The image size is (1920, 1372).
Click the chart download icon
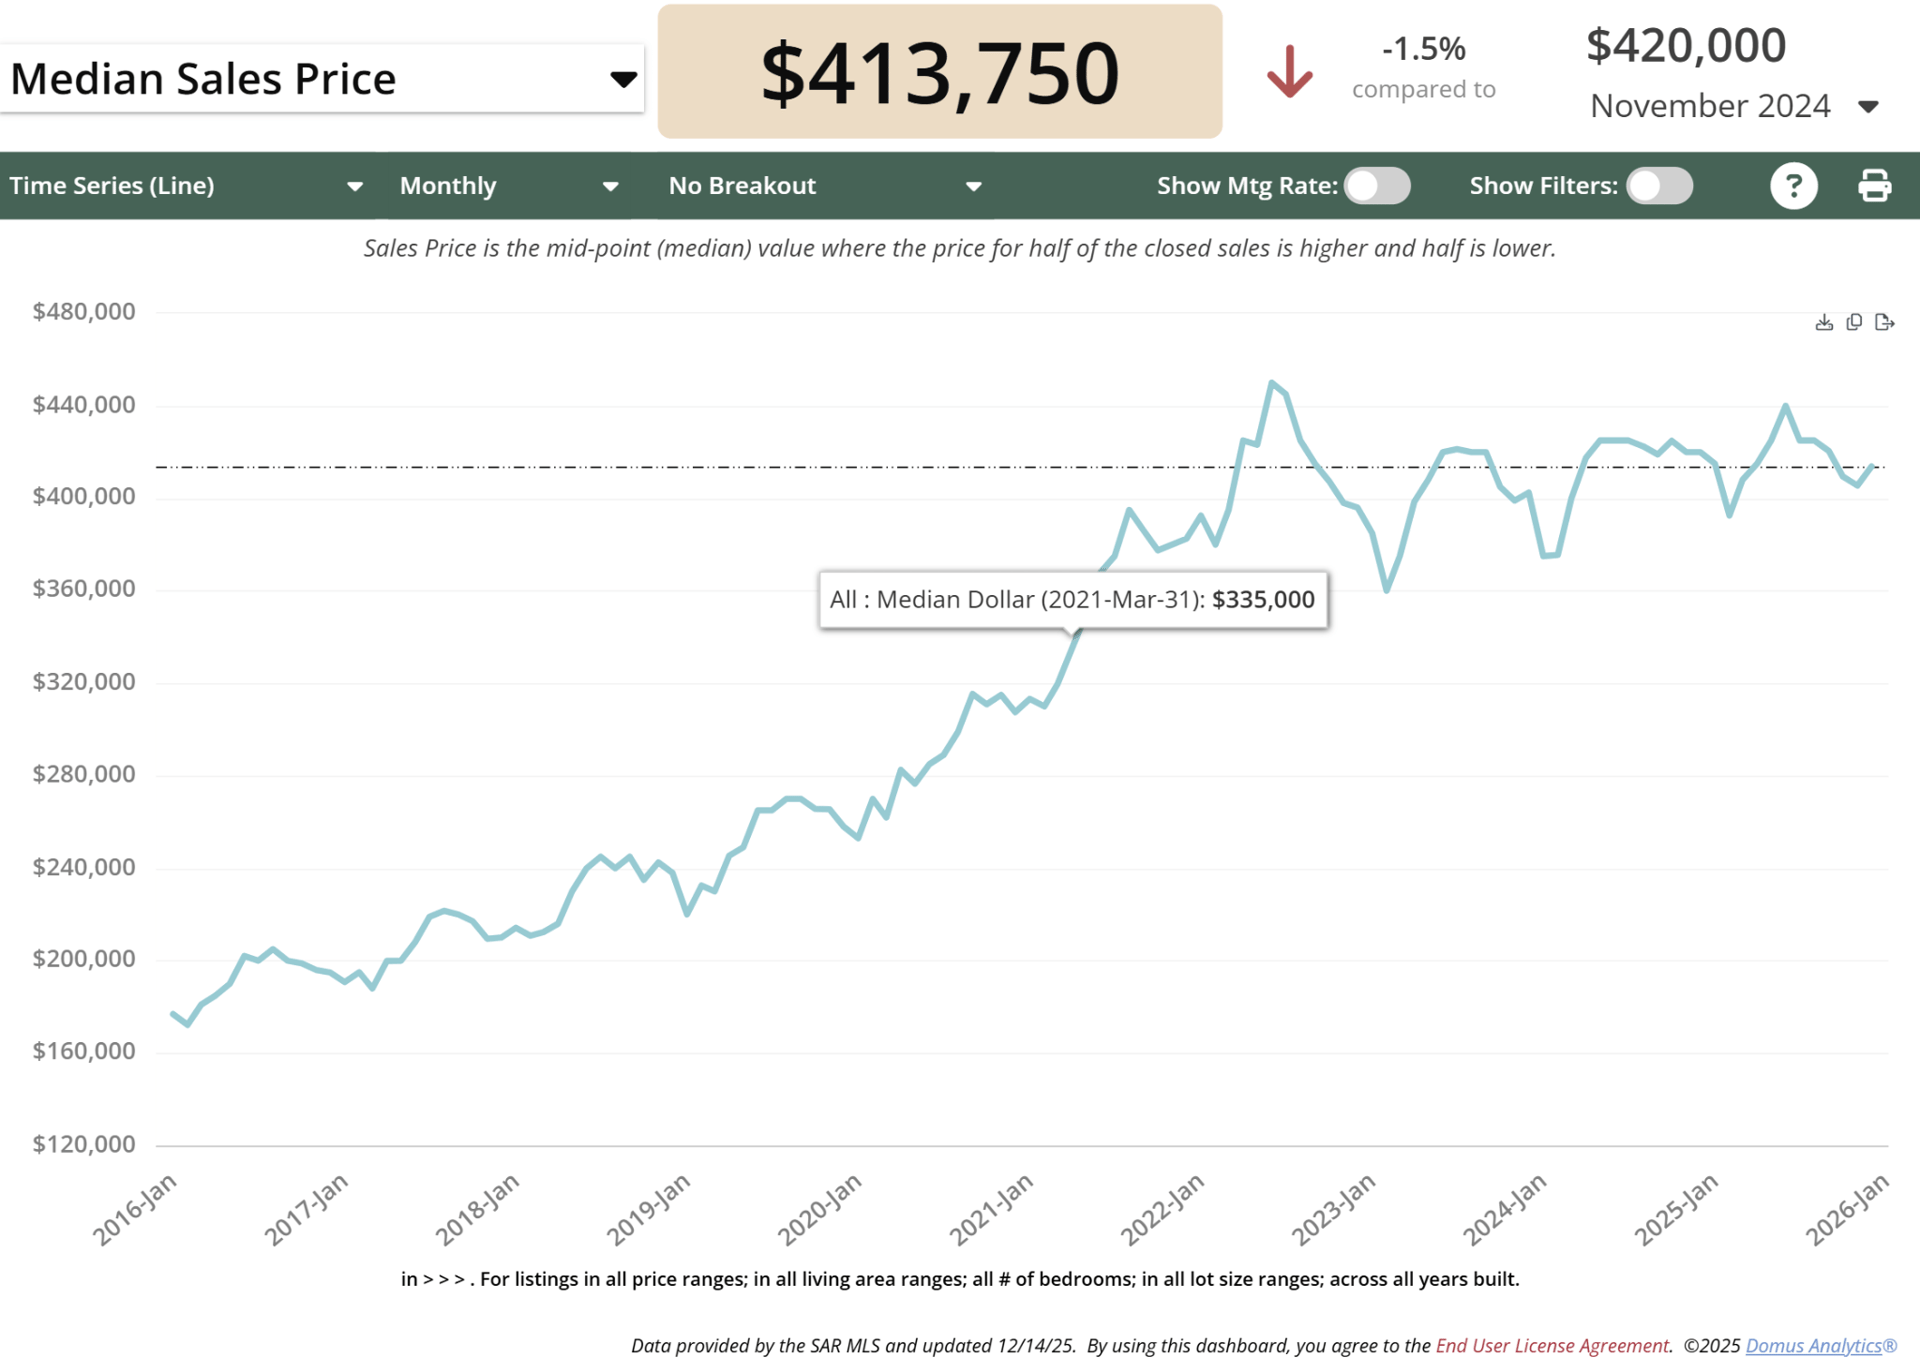point(1823,322)
